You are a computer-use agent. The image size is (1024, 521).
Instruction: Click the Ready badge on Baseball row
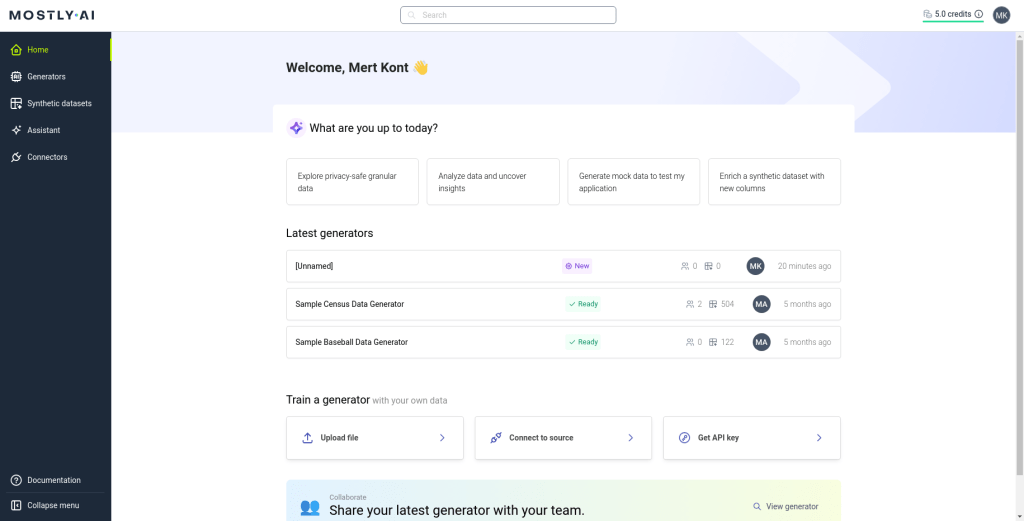tap(583, 341)
